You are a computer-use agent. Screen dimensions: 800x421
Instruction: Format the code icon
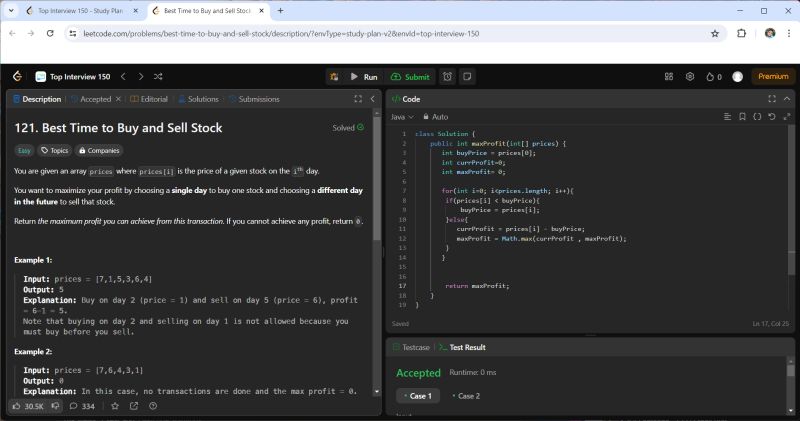point(728,117)
